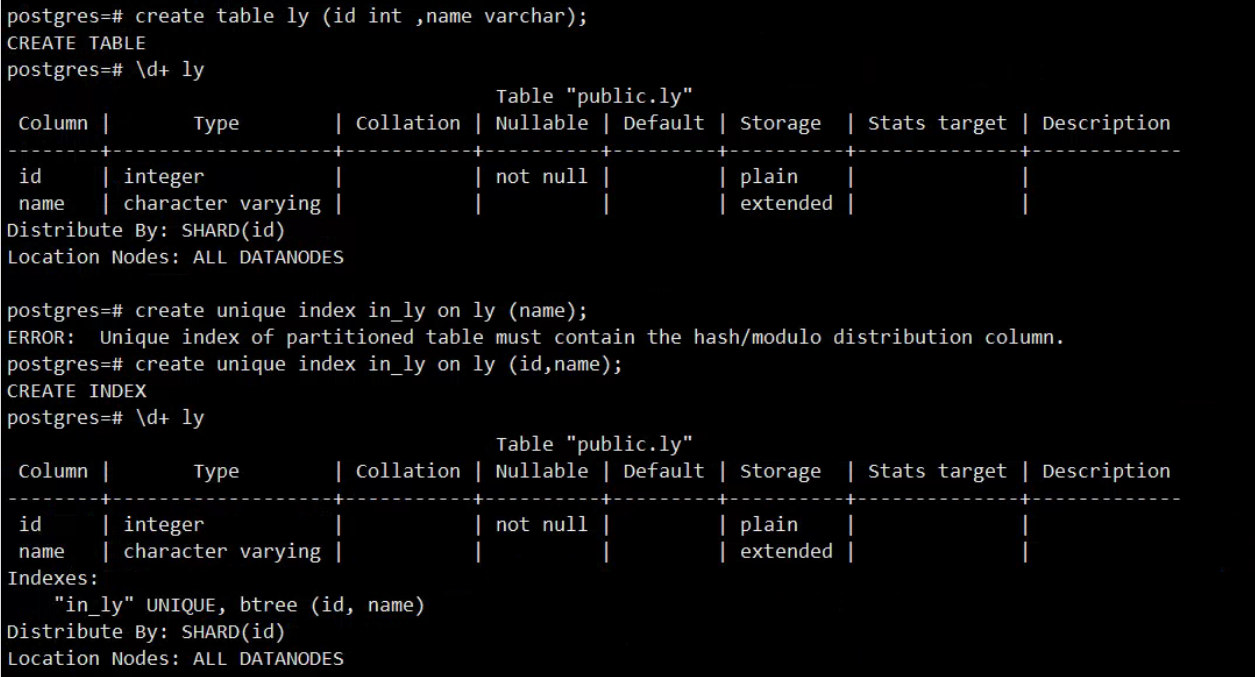The width and height of the screenshot is (1255, 677).
Task: Click the first Stats target header
Action: [937, 123]
